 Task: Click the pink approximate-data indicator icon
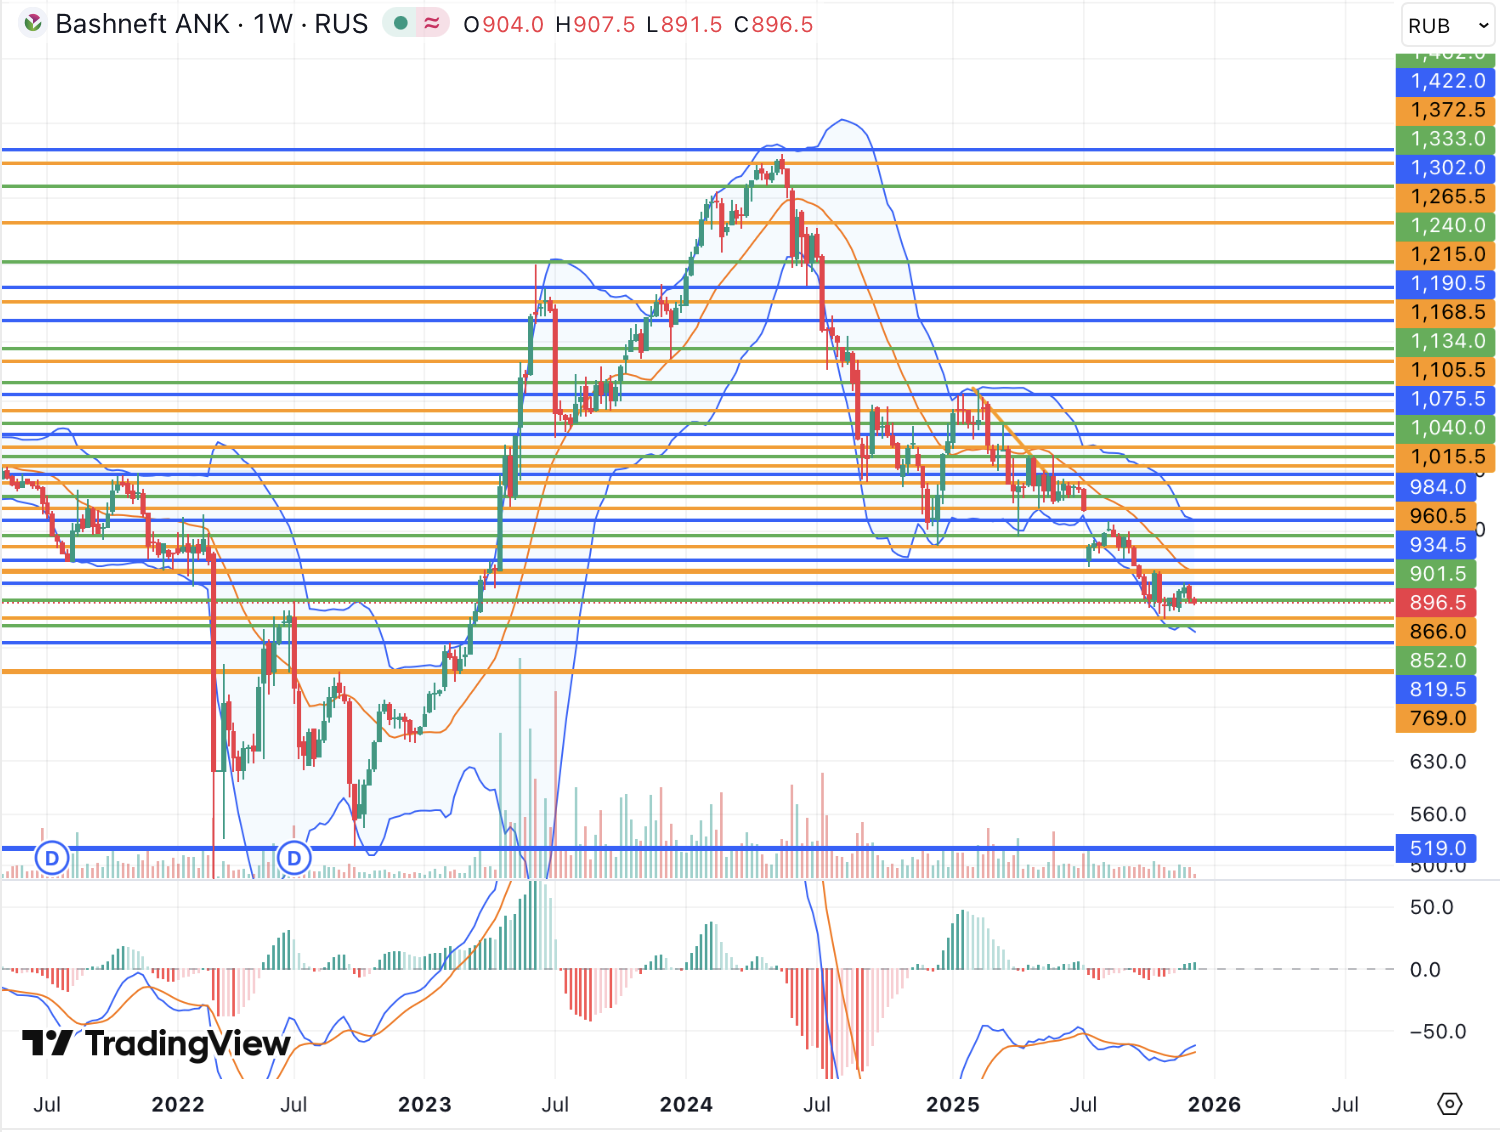432,23
